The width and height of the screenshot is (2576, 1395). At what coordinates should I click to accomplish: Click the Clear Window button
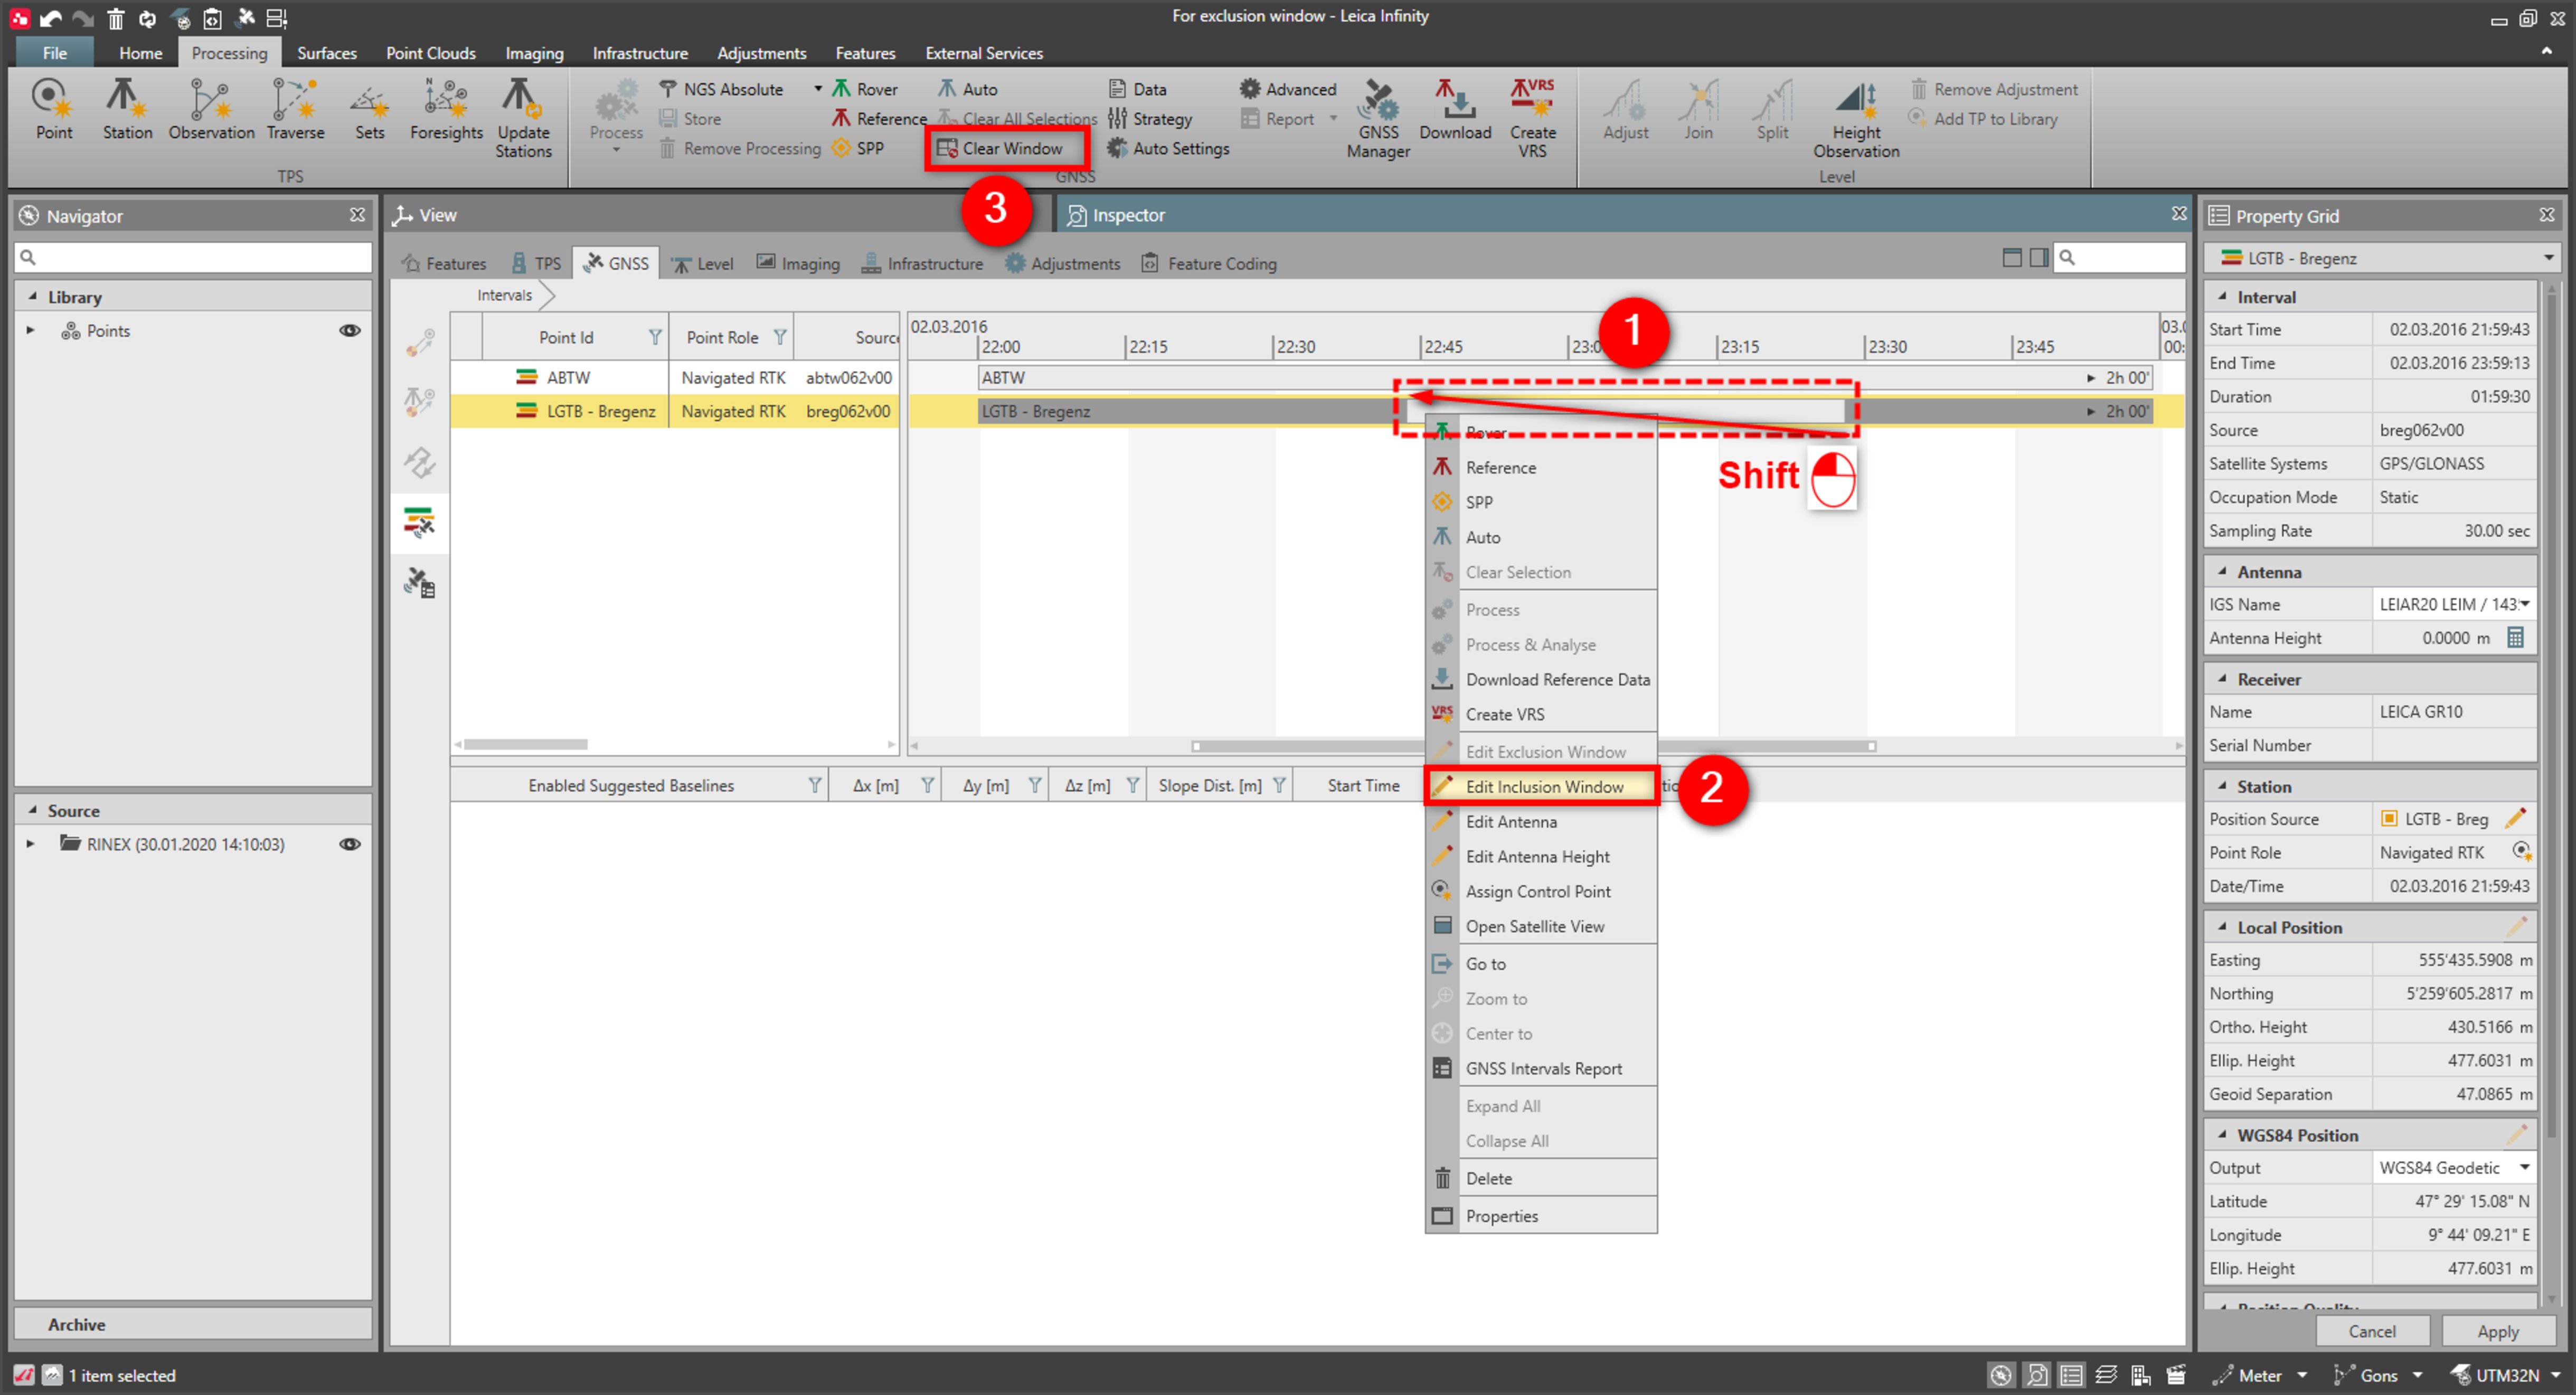(x=1000, y=148)
